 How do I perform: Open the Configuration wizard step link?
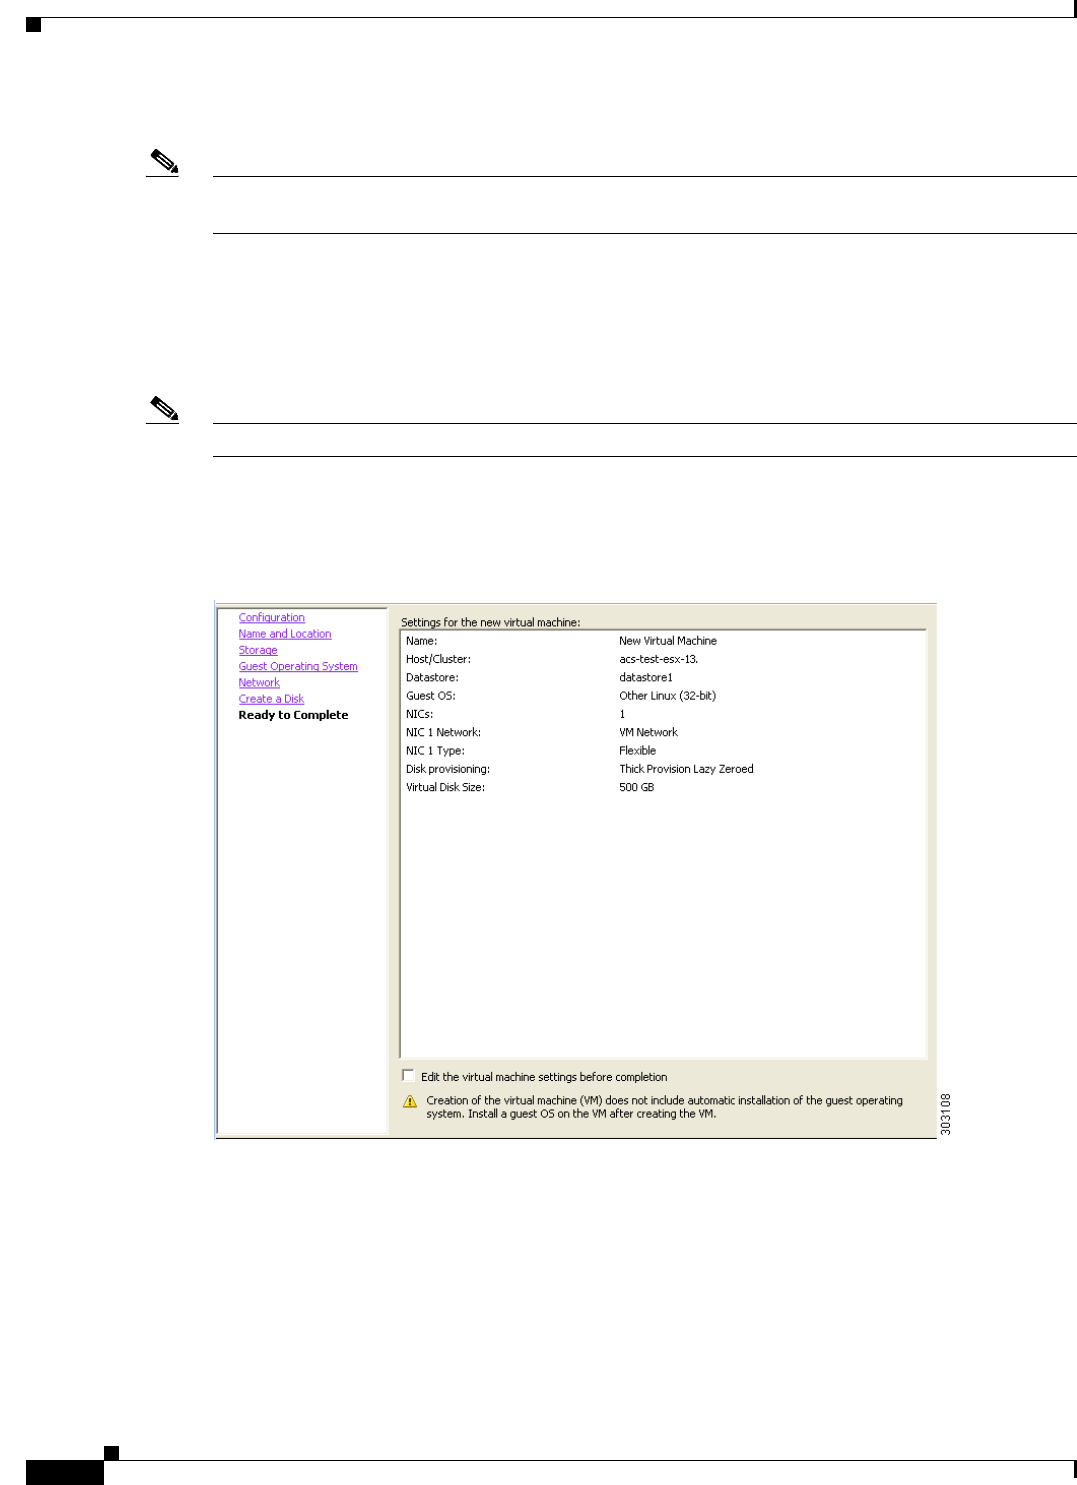coord(271,618)
